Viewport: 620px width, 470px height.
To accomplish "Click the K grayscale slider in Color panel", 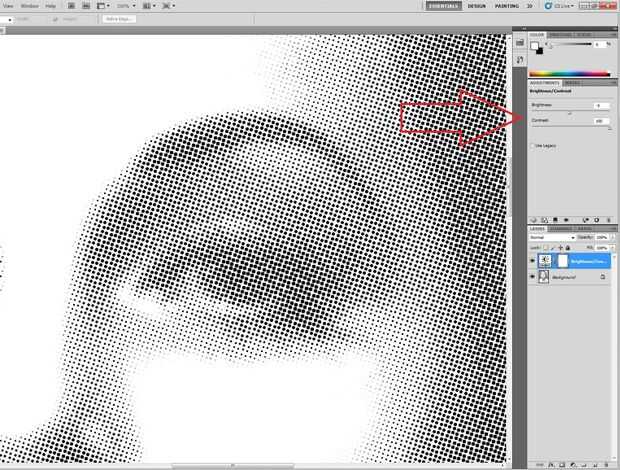I will point(571,44).
